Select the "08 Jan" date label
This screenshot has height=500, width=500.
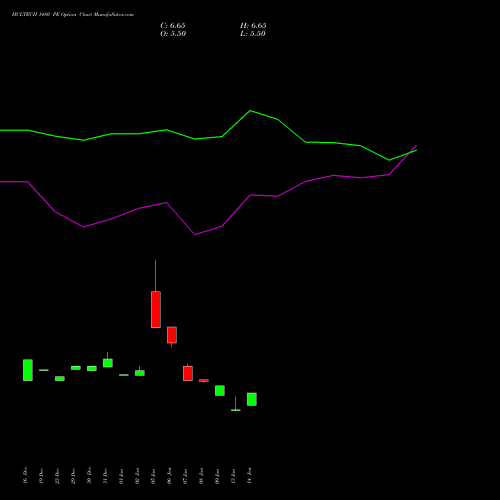pos(201,475)
